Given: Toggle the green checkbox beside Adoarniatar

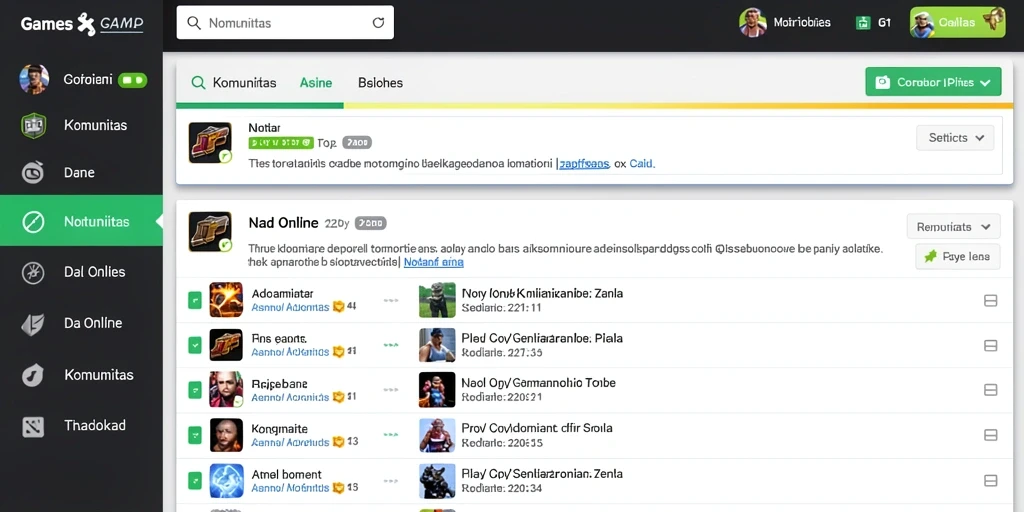Looking at the screenshot, I should click(x=195, y=300).
